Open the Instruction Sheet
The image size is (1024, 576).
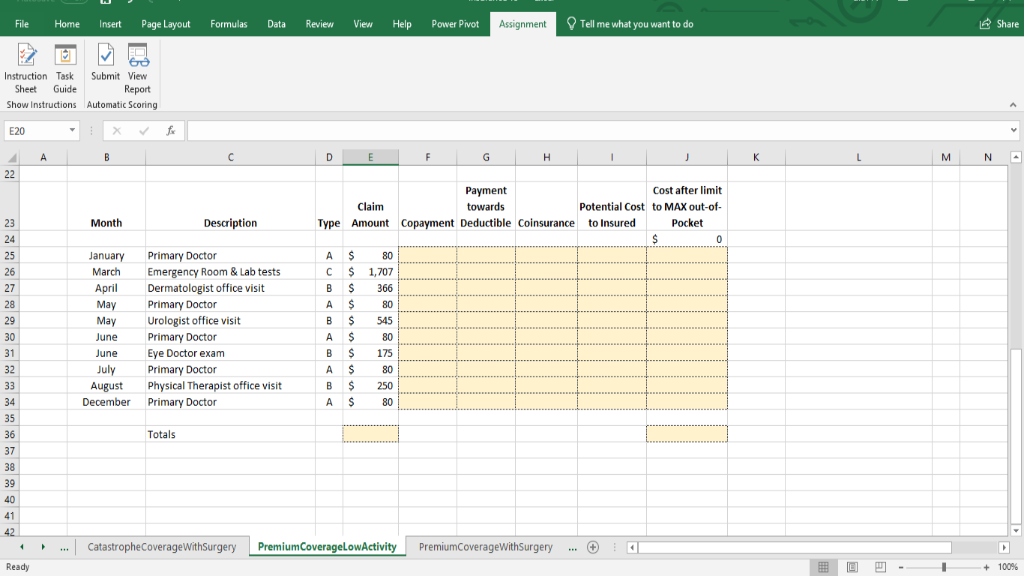click(x=25, y=68)
